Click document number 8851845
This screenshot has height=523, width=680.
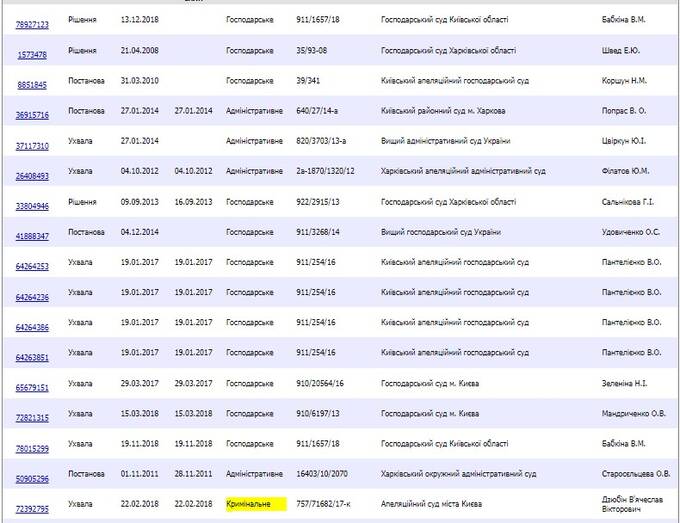(32, 86)
